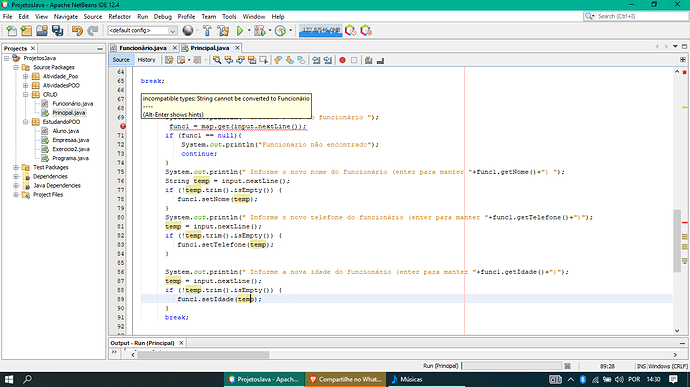
Task: Open the Tools menu
Action: coord(229,16)
